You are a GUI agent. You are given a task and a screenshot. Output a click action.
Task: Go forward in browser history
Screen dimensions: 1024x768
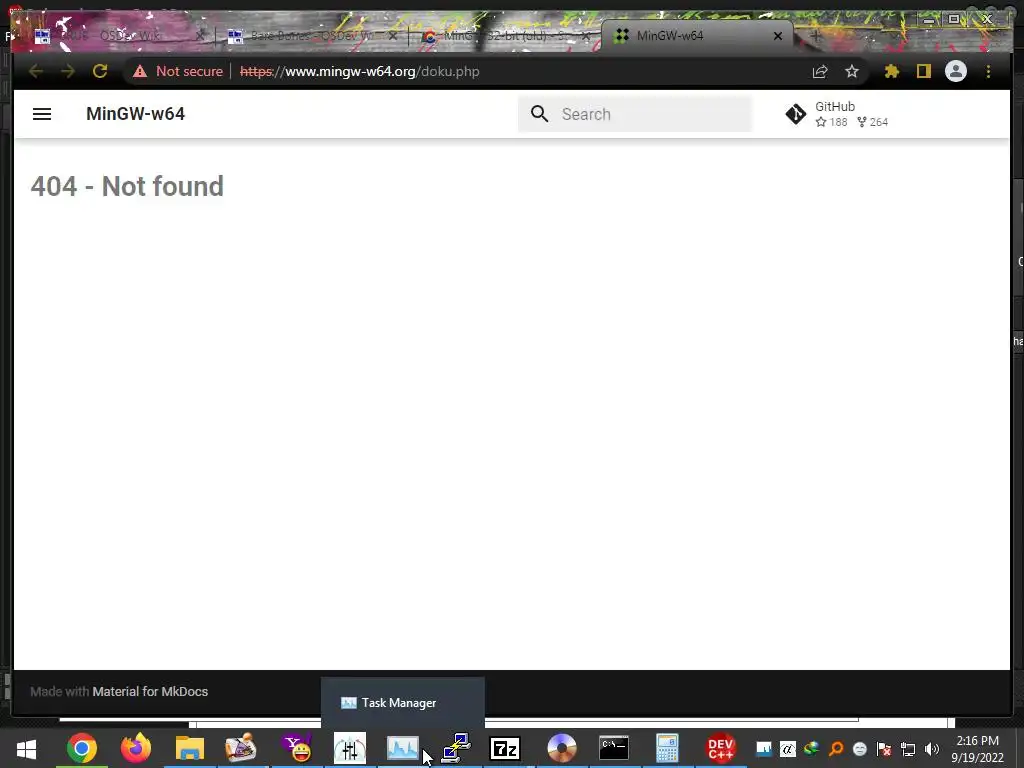point(68,71)
